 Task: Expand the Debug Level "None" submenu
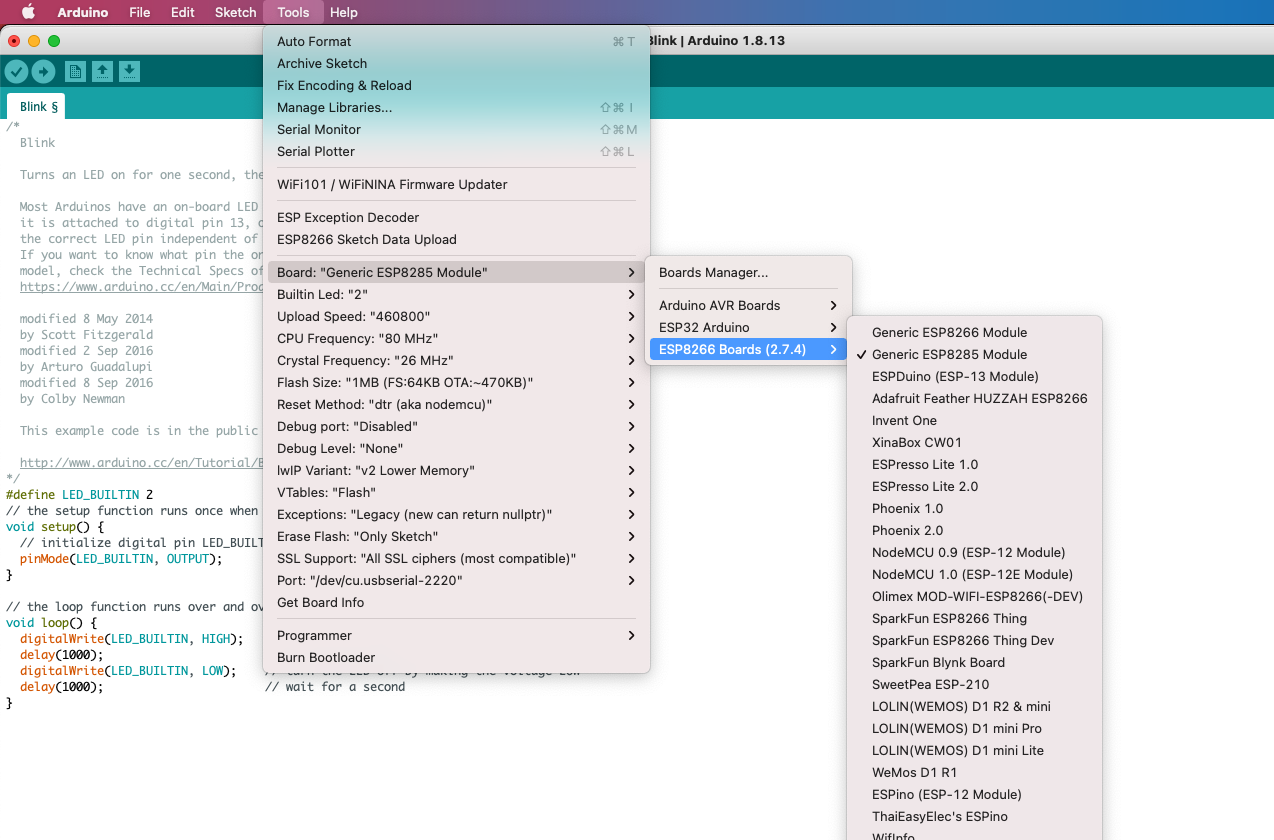(456, 448)
